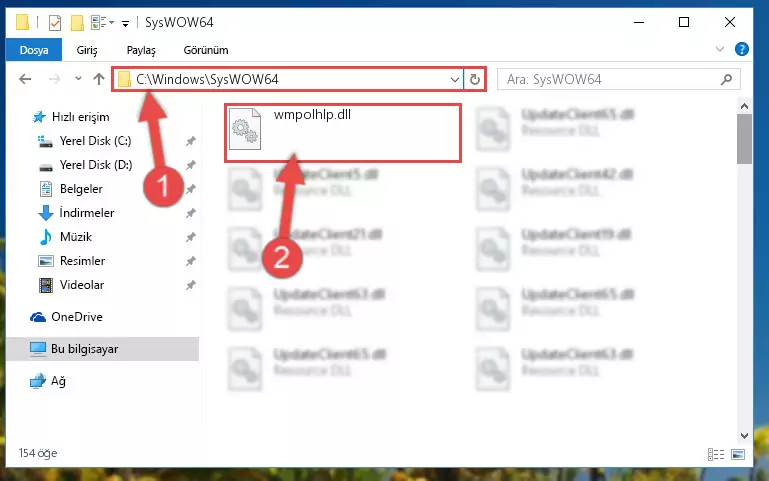Screen dimensions: 769x481
Task: Click the scroll up arrow
Action: pos(744,106)
